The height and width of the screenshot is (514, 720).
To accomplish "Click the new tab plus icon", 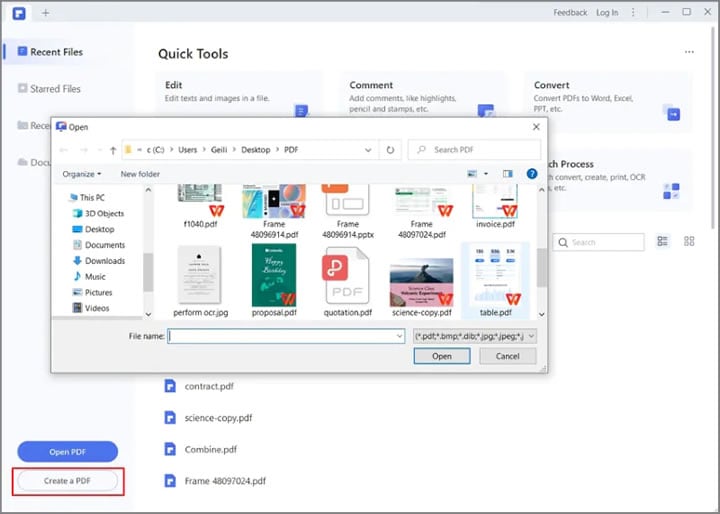I will (45, 13).
